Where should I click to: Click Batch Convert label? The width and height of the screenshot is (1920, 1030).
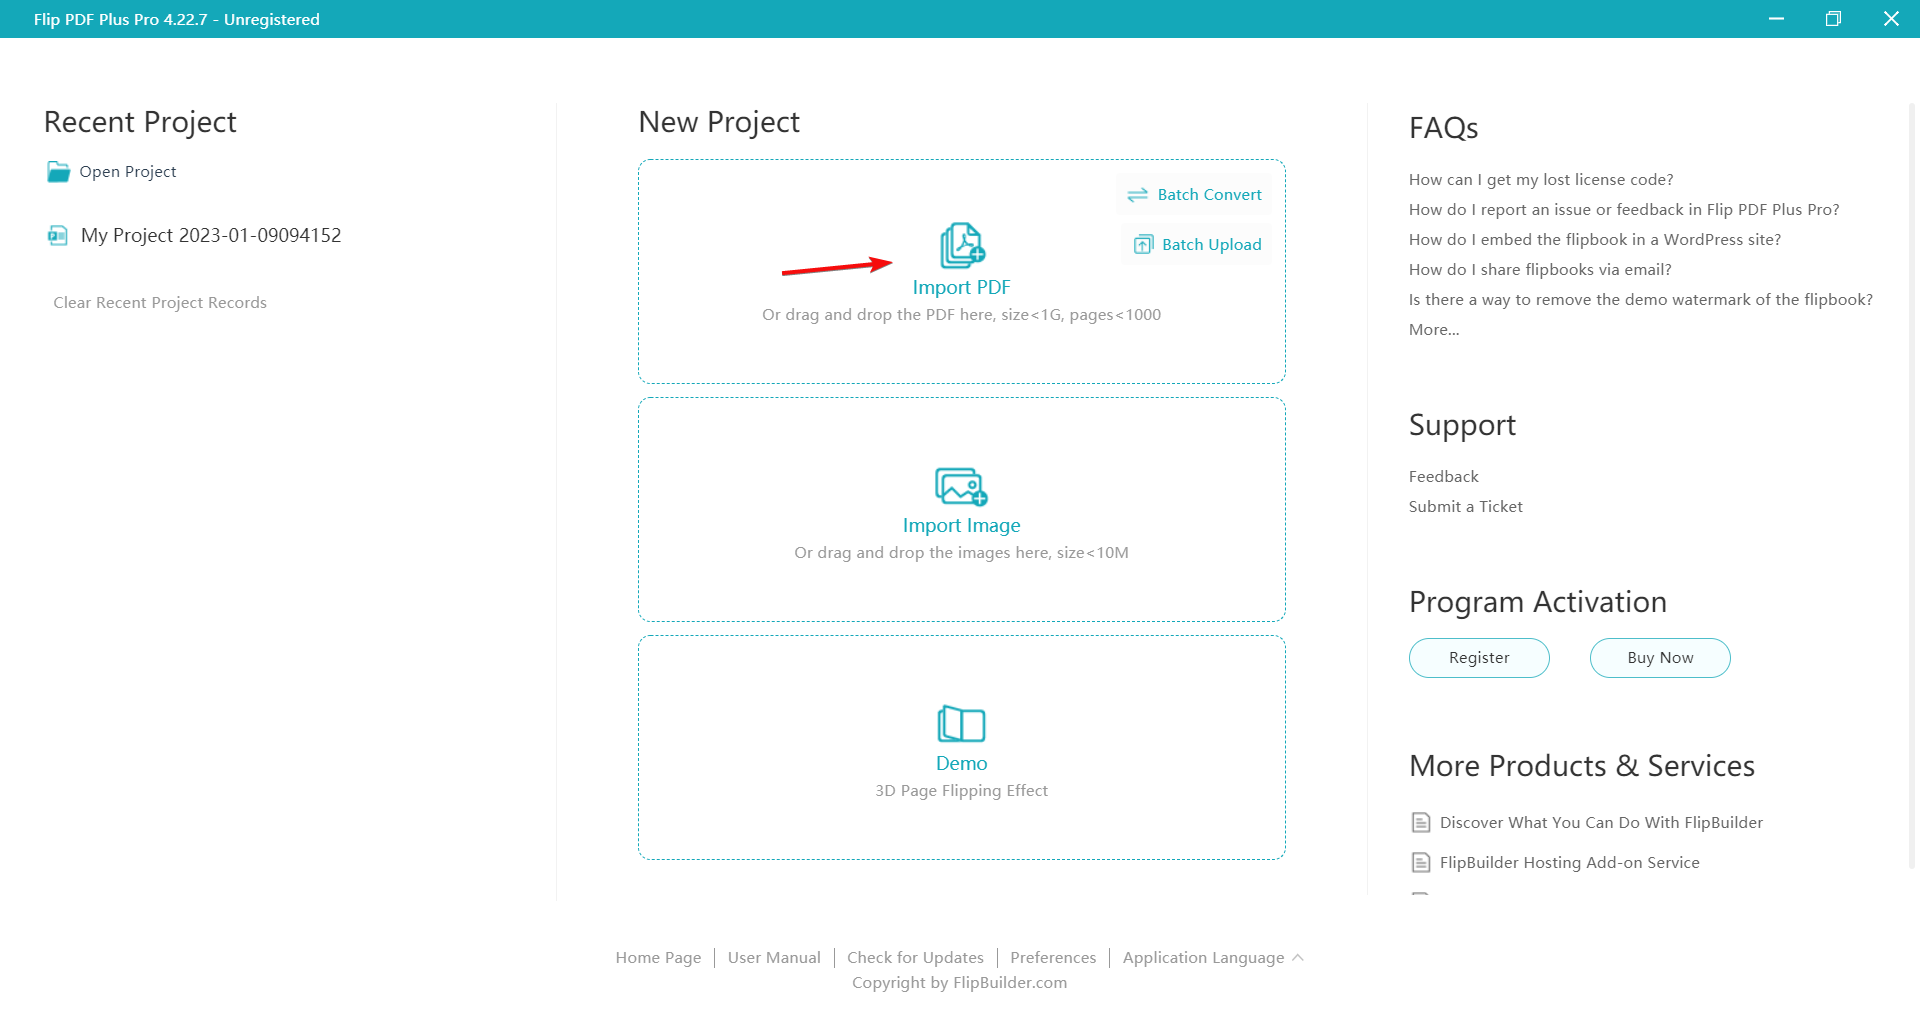1209,195
